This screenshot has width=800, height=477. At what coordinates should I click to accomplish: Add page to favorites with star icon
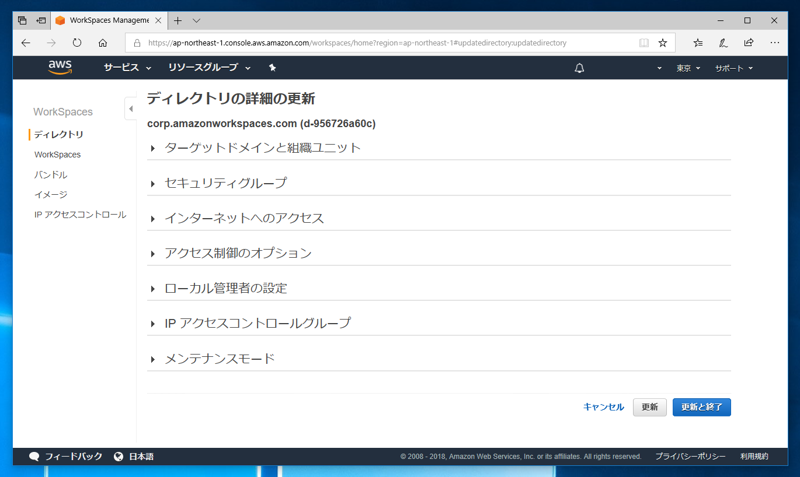[663, 43]
